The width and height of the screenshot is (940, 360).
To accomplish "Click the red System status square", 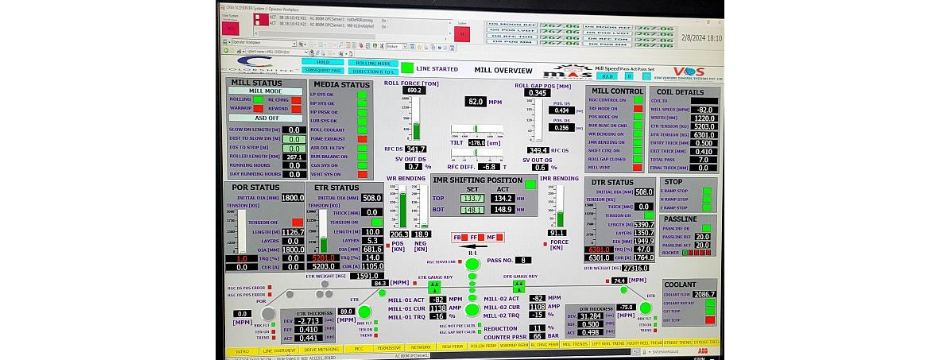I will click(x=461, y=34).
